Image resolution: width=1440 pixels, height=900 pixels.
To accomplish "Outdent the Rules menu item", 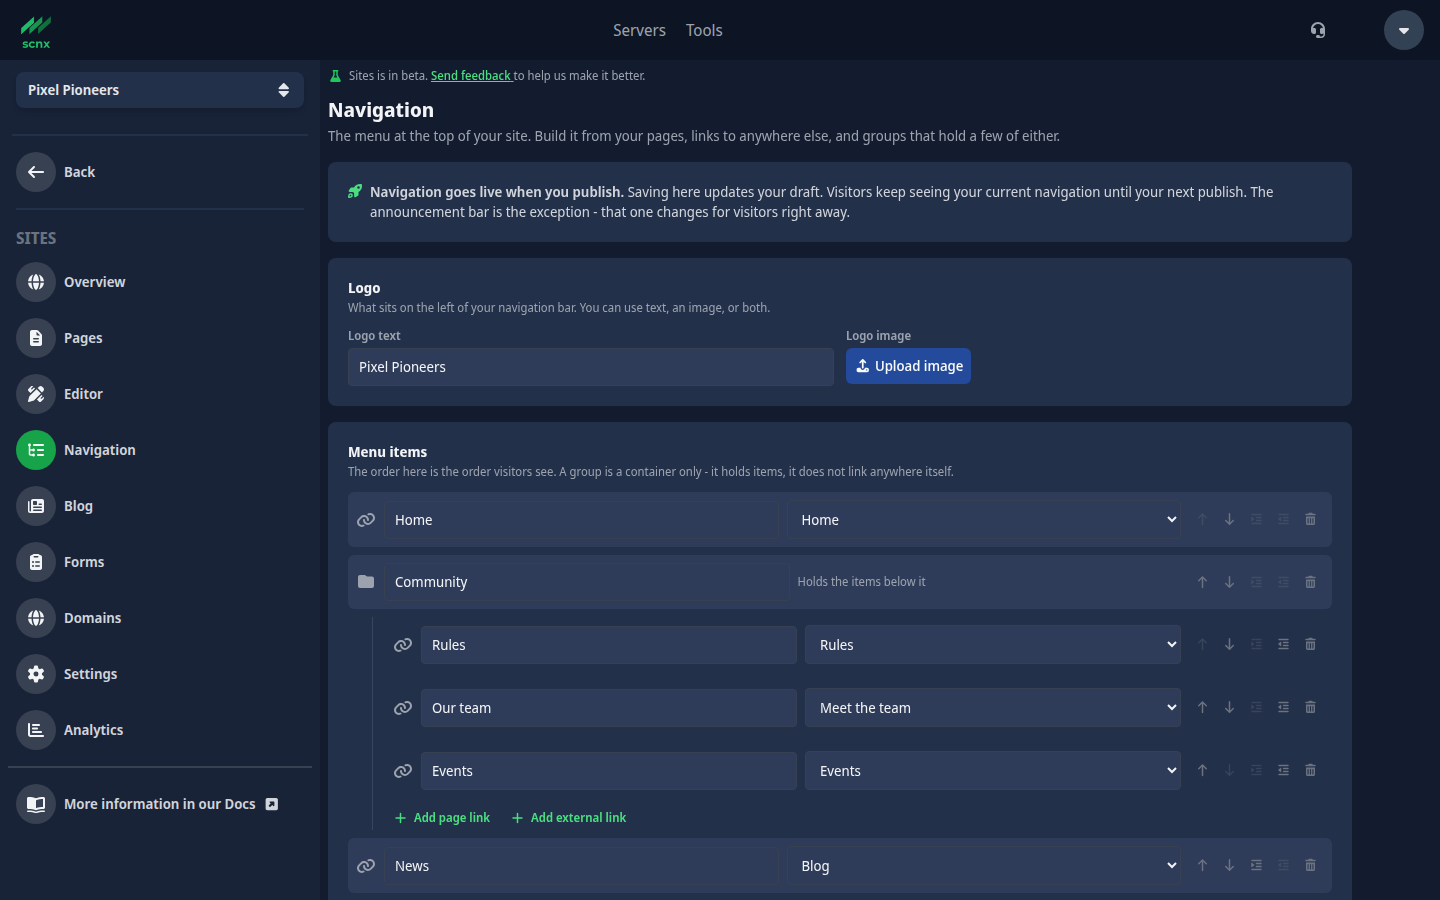I will tap(1283, 644).
